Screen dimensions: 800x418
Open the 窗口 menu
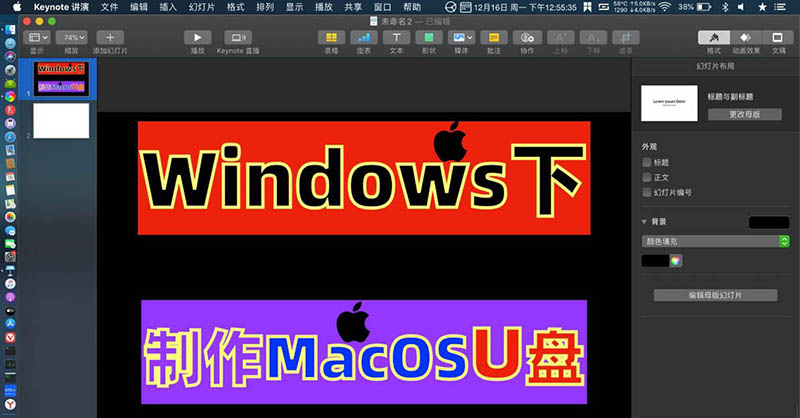(383, 7)
